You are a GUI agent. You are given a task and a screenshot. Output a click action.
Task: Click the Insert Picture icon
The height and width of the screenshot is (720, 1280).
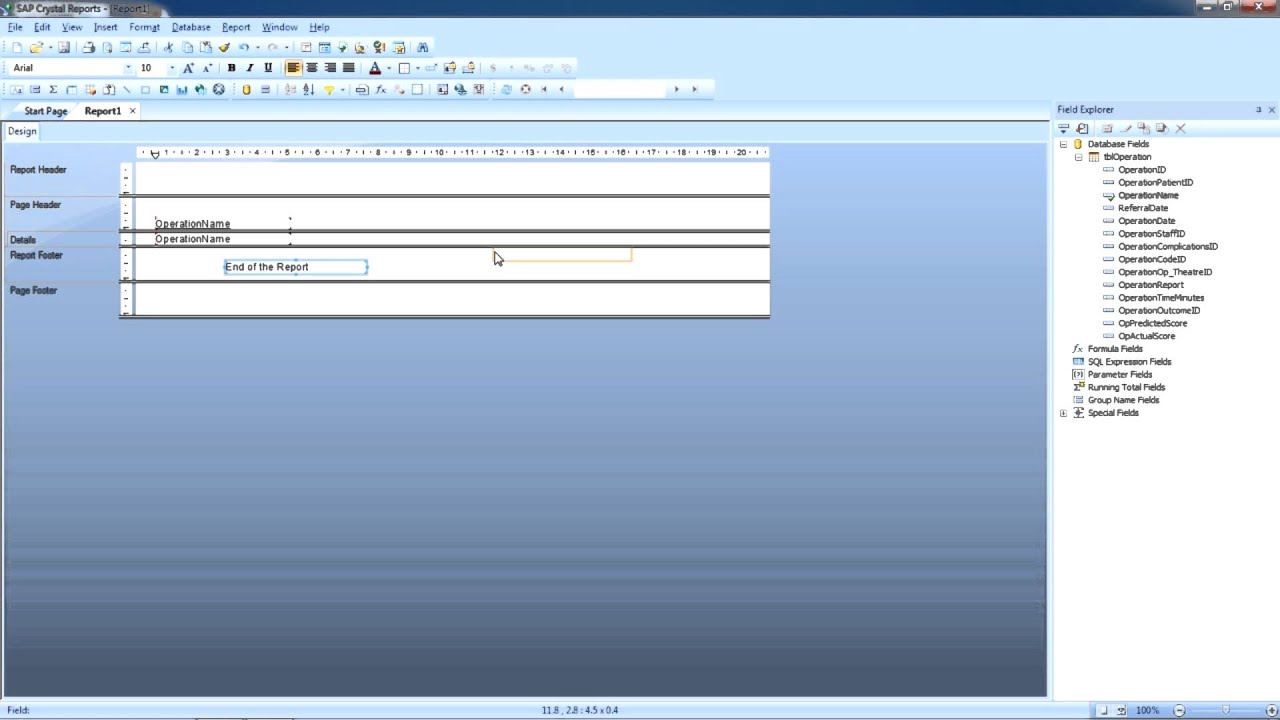[164, 89]
